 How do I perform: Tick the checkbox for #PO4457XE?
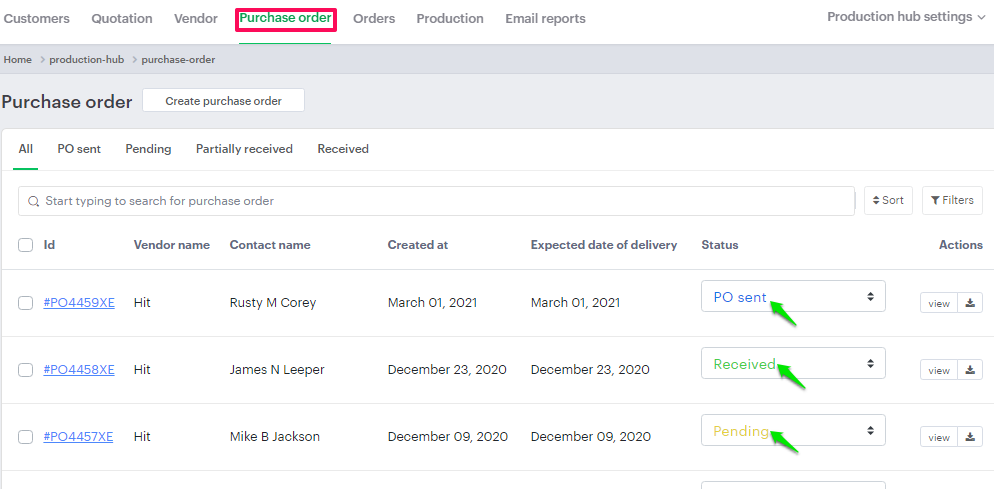pos(26,437)
